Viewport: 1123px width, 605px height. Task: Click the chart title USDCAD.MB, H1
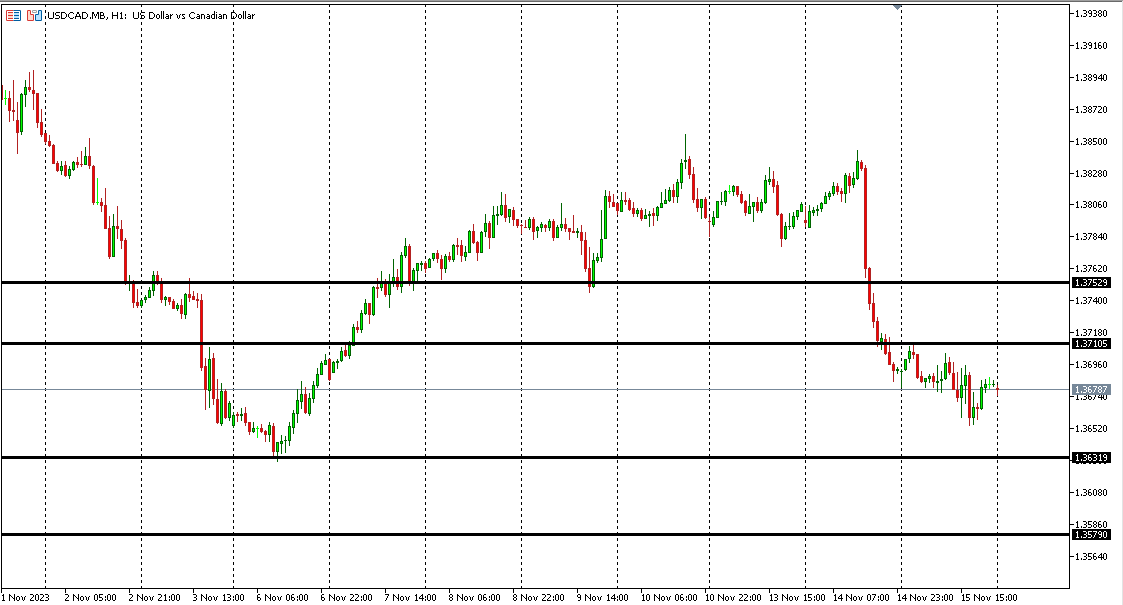(x=87, y=15)
